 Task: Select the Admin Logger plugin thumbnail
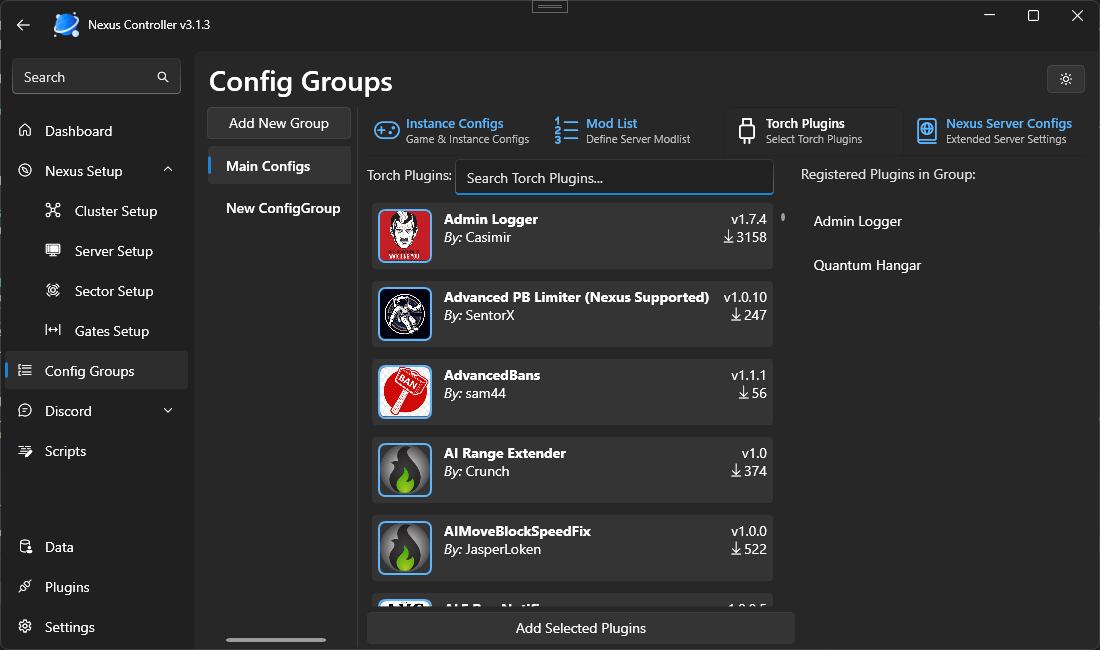pyautogui.click(x=405, y=236)
